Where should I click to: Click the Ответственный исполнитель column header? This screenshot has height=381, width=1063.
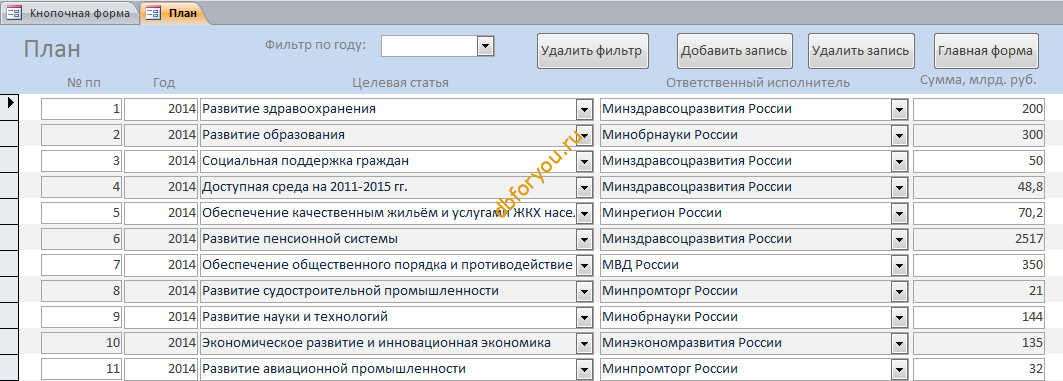[757, 83]
